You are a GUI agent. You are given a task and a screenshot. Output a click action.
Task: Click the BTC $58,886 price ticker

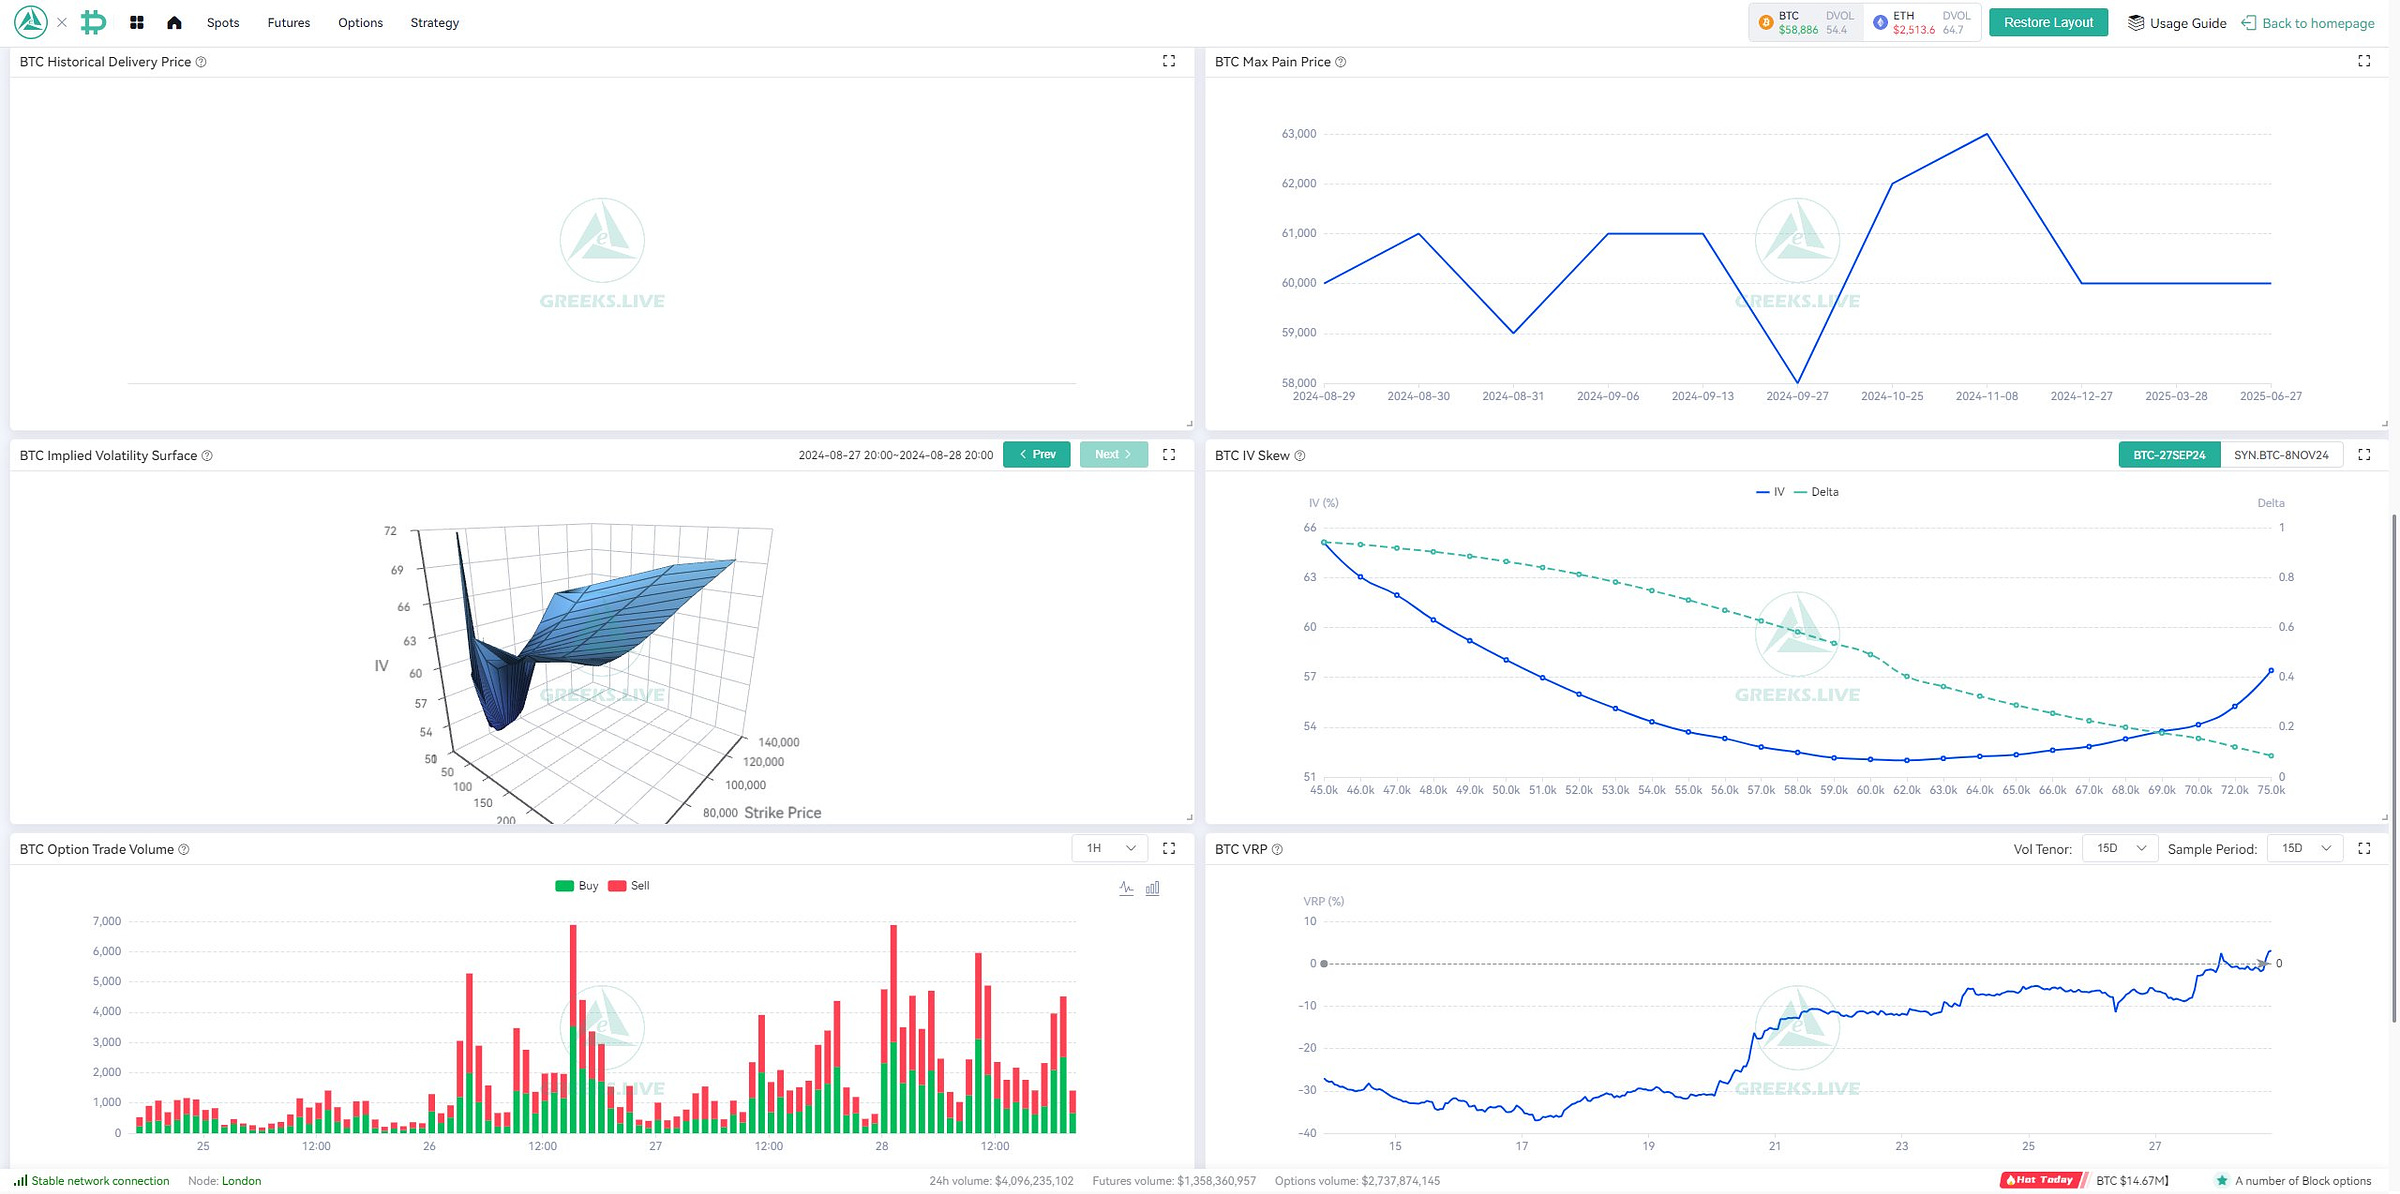tap(1806, 22)
